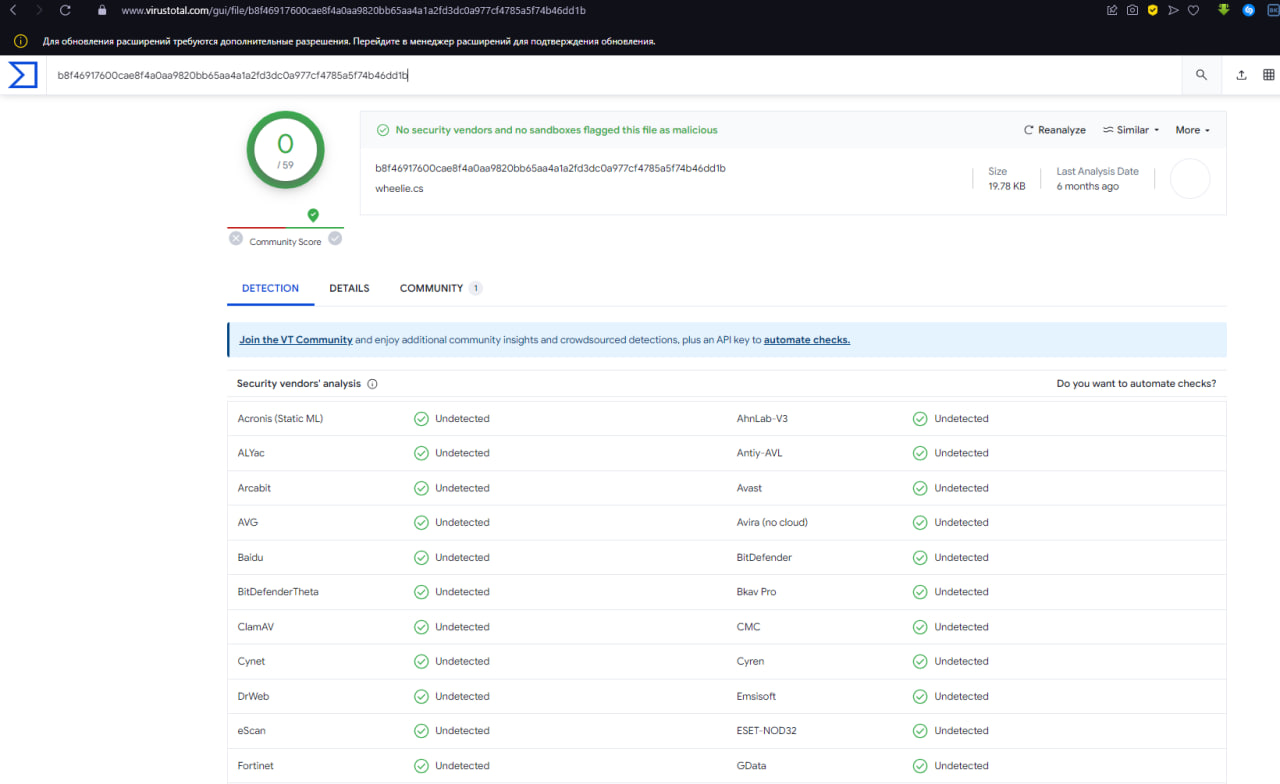
Task: Click the Arcabit vendor name
Action: point(254,488)
